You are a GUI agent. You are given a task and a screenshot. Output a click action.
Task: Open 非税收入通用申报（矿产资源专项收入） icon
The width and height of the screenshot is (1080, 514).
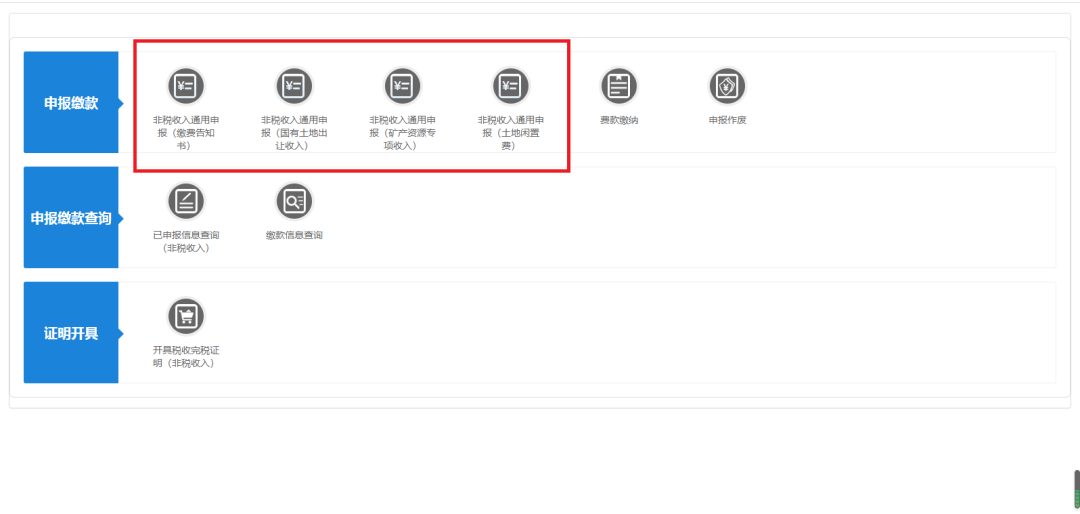pos(402,86)
